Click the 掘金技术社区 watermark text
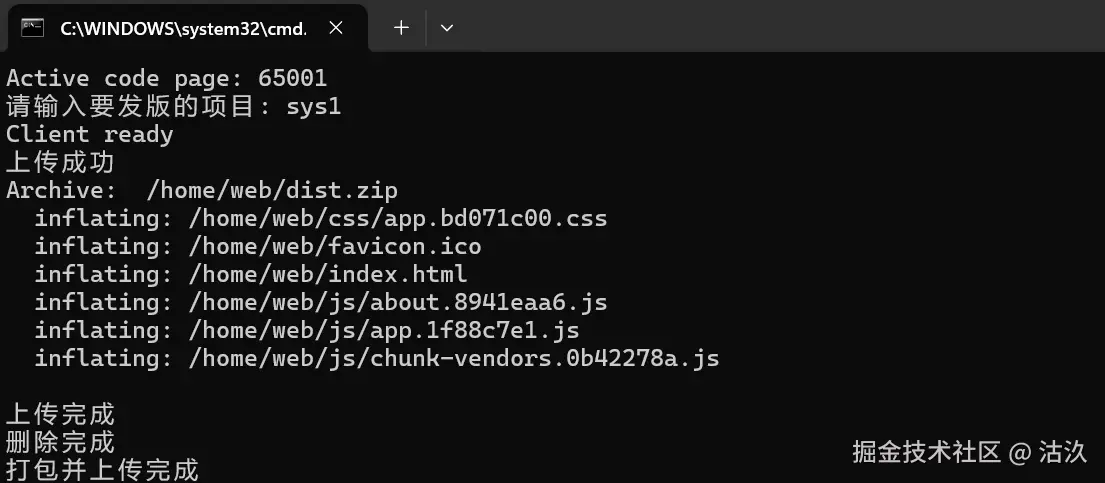 pyautogui.click(x=927, y=452)
